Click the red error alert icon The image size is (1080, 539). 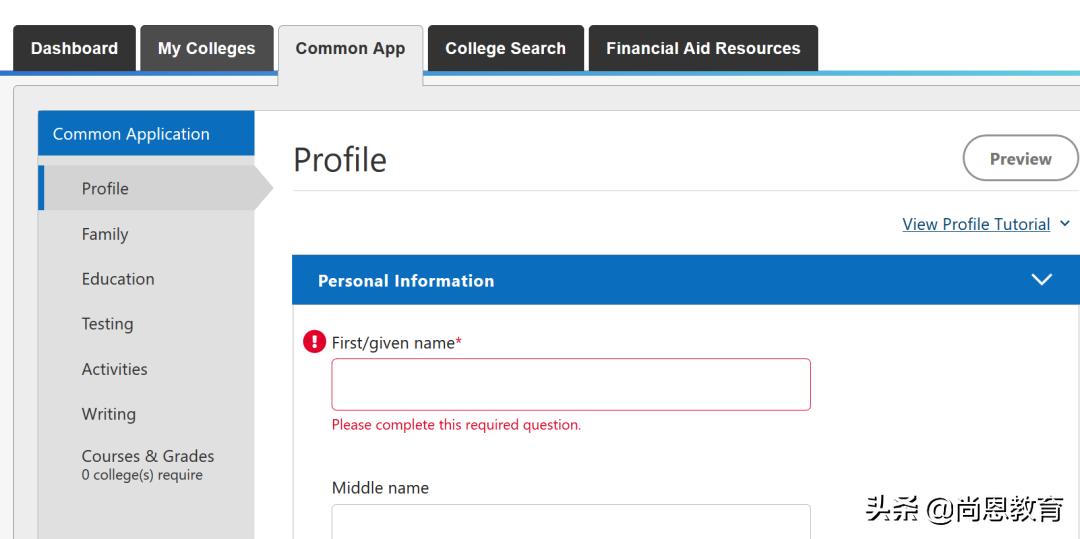tap(314, 342)
